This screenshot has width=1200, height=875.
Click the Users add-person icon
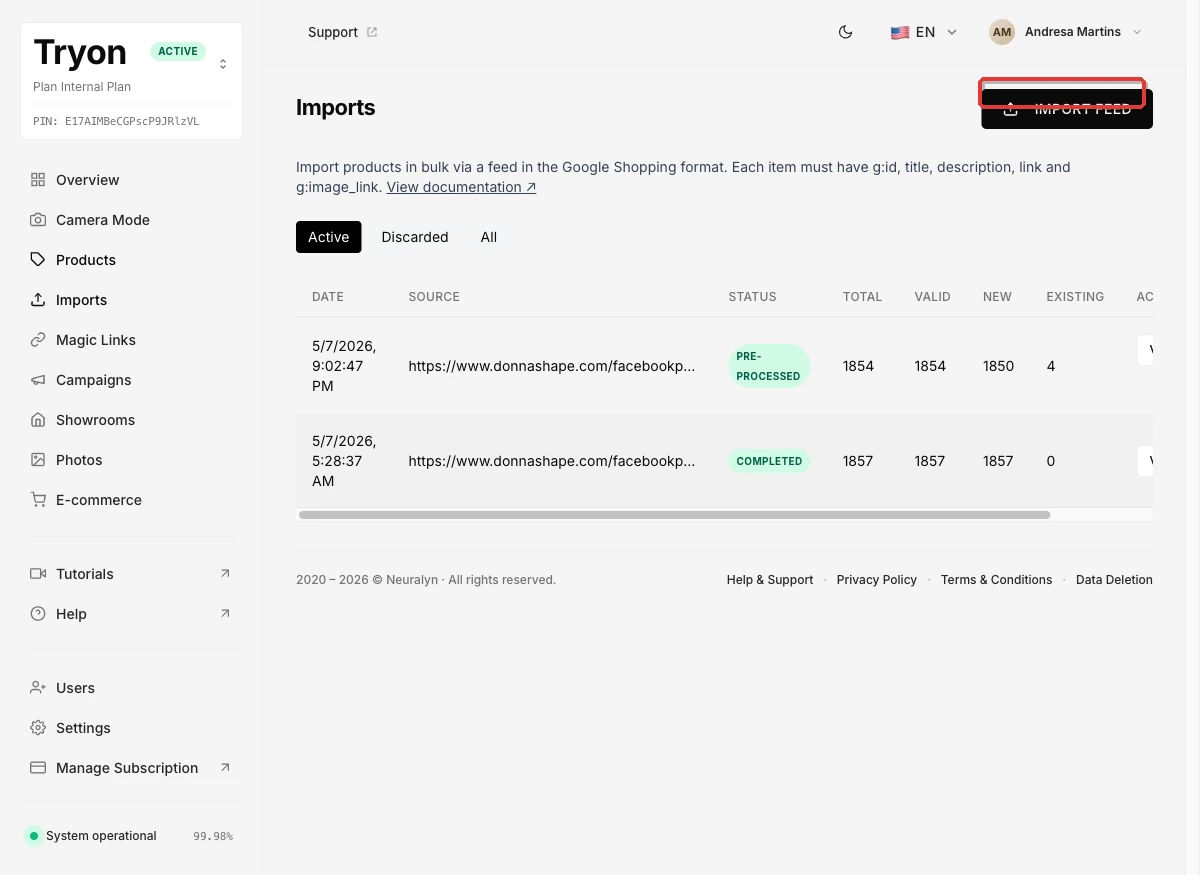point(38,688)
